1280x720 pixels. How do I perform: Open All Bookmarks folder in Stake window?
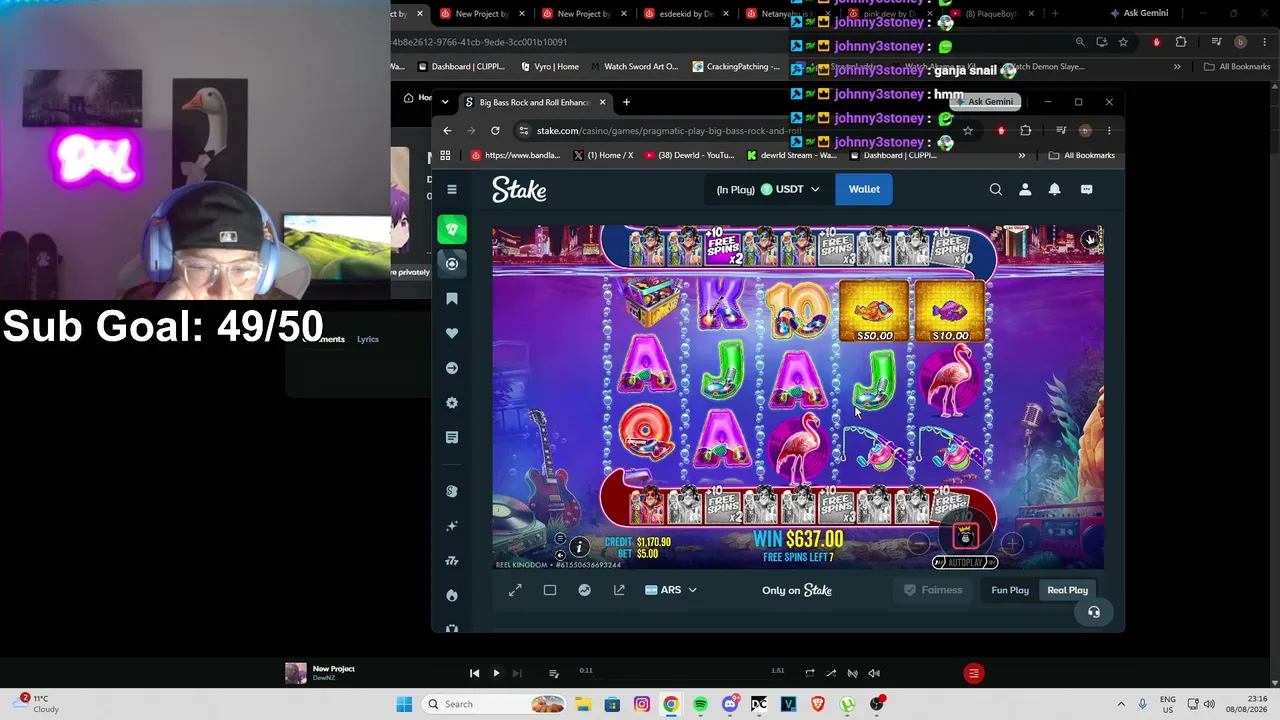pyautogui.click(x=1081, y=155)
